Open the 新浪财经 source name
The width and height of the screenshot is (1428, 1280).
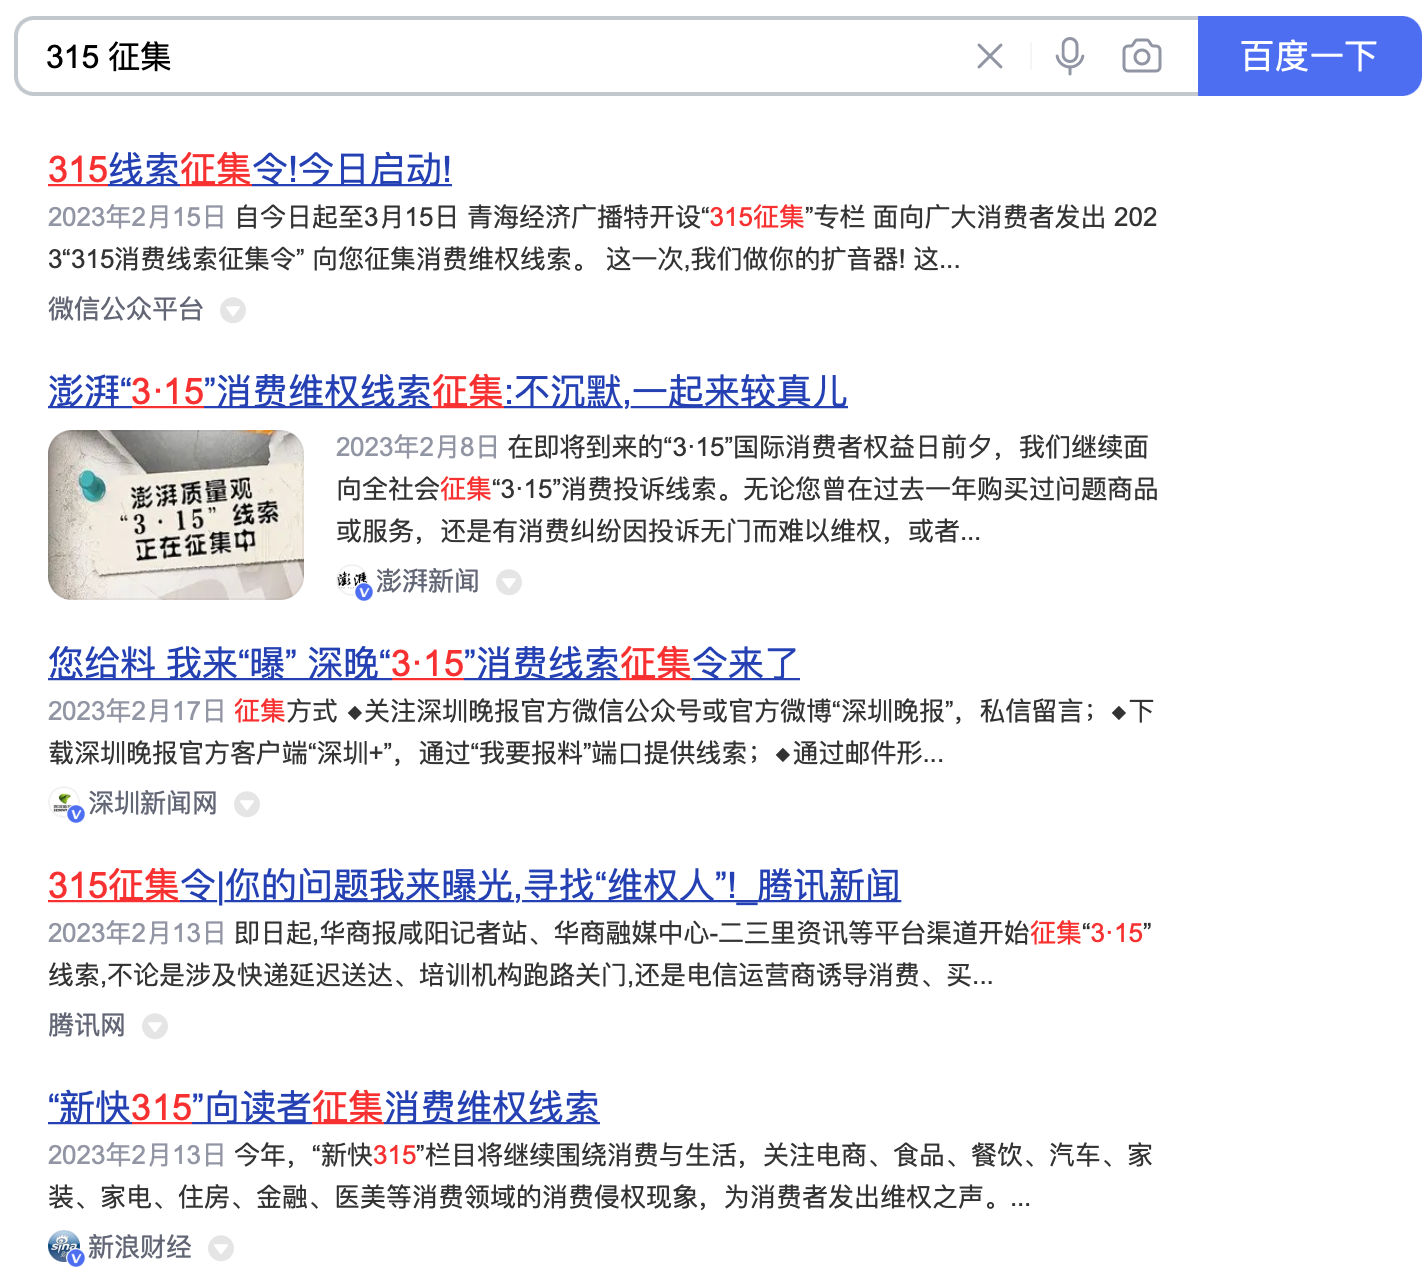pyautogui.click(x=140, y=1247)
